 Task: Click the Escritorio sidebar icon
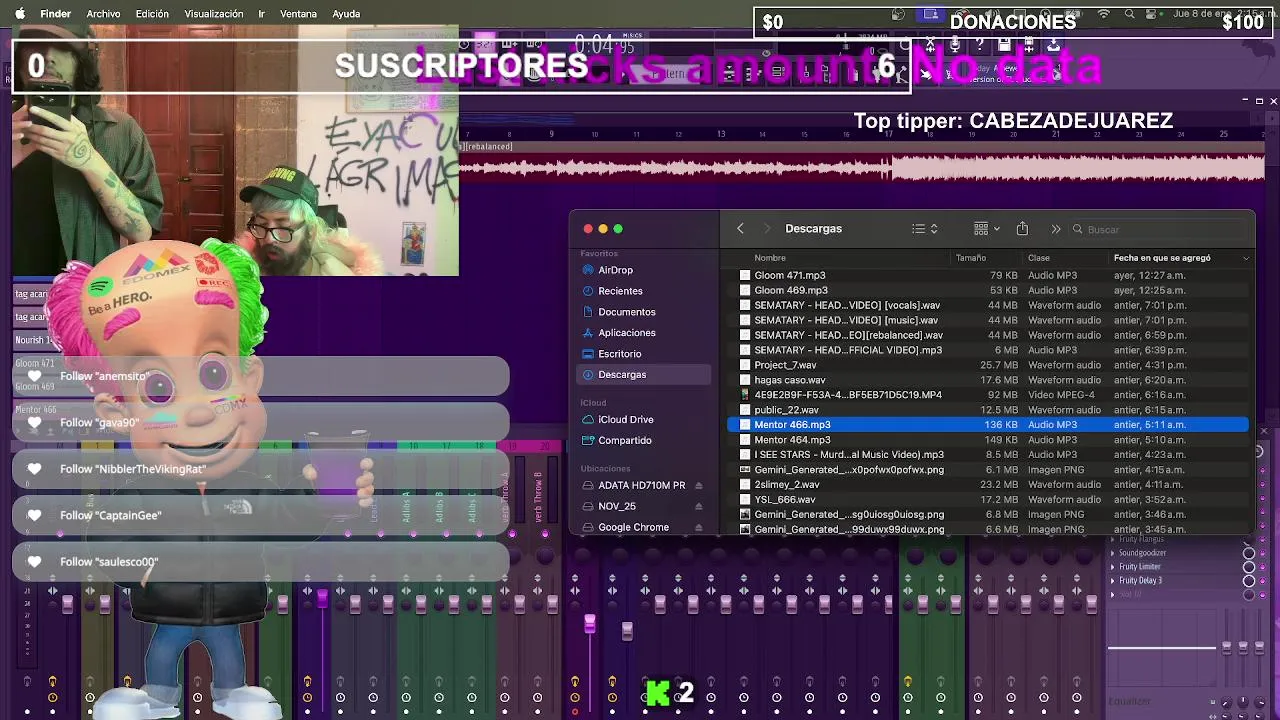(x=588, y=354)
